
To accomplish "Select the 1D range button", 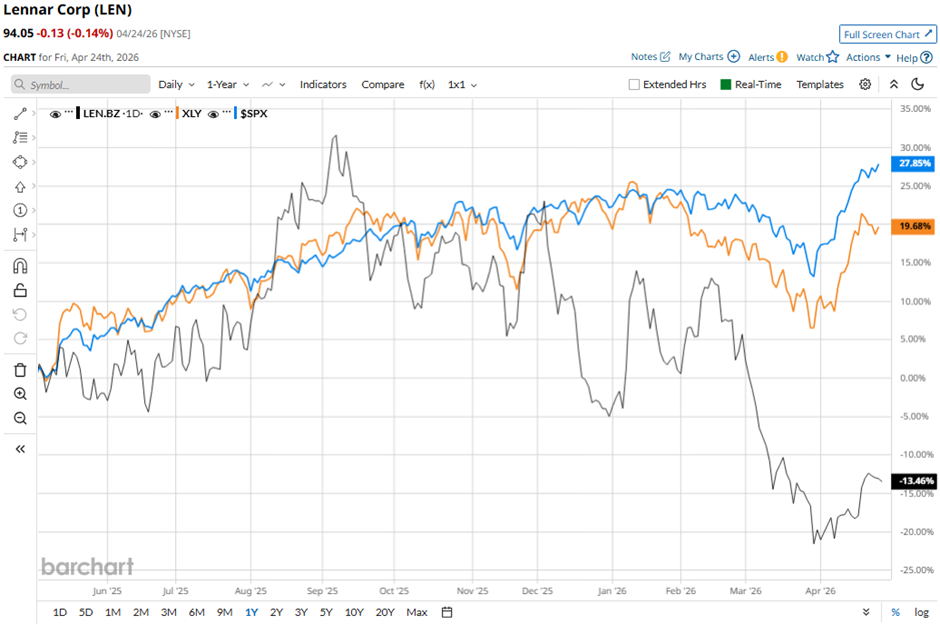I will click(x=59, y=612).
